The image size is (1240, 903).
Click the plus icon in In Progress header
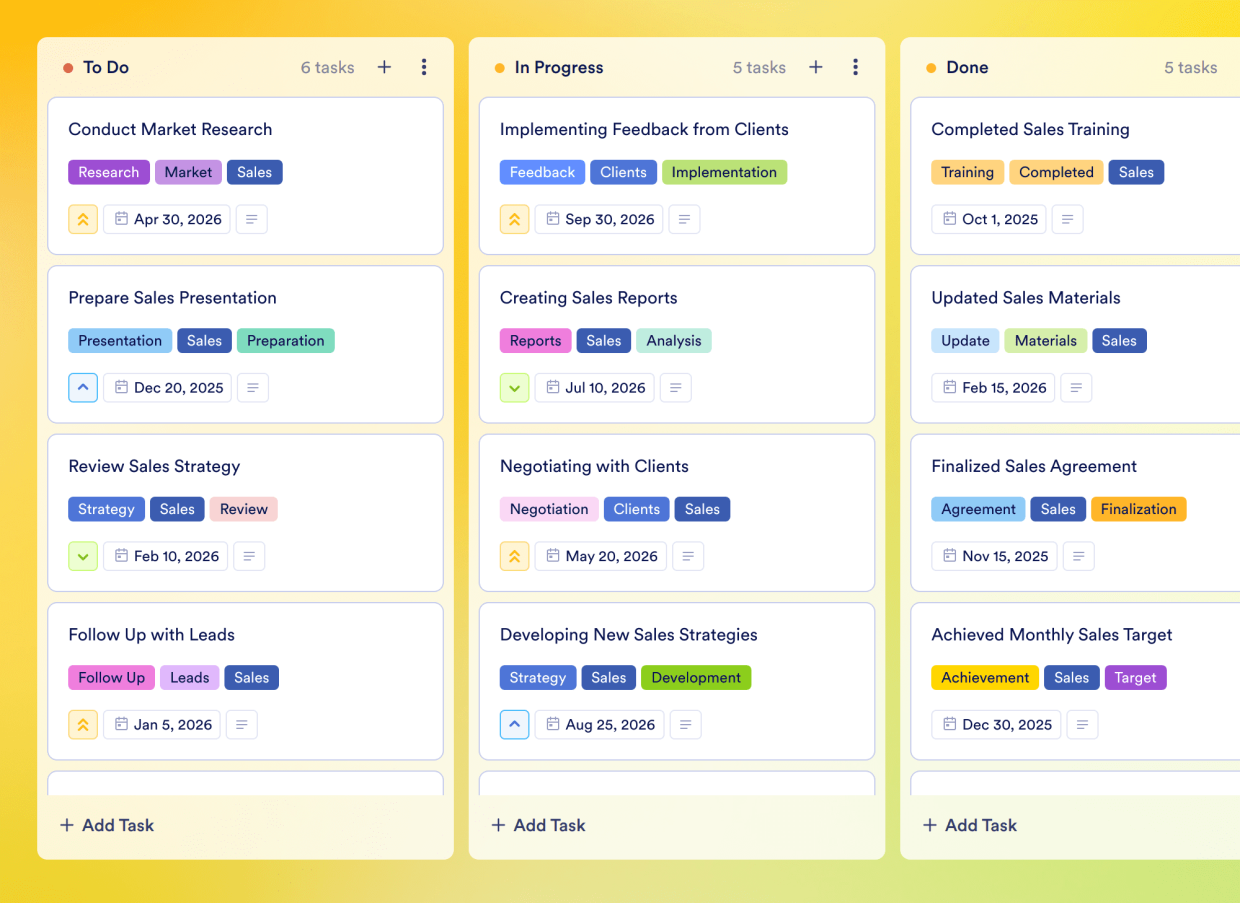click(815, 67)
